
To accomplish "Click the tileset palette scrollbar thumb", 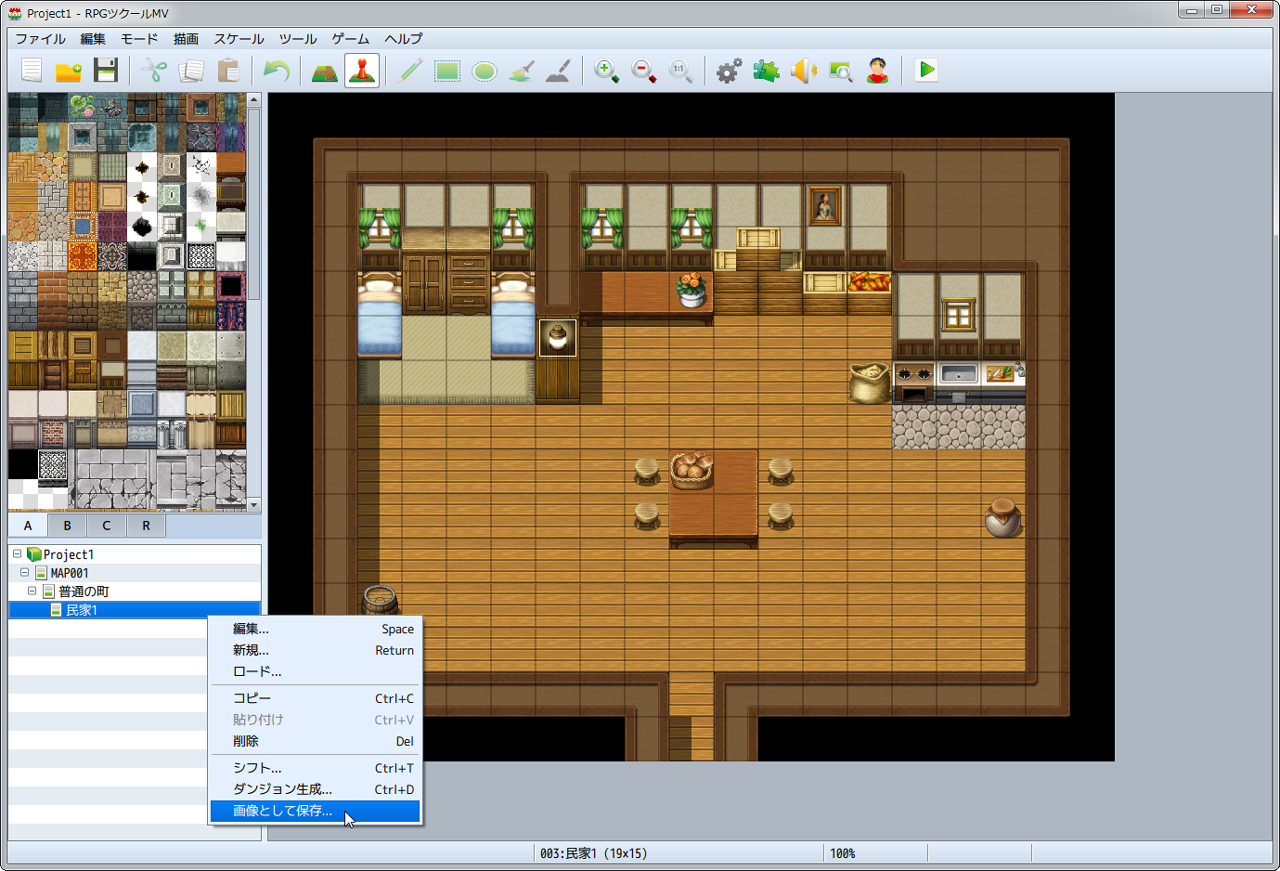I will coord(254,203).
